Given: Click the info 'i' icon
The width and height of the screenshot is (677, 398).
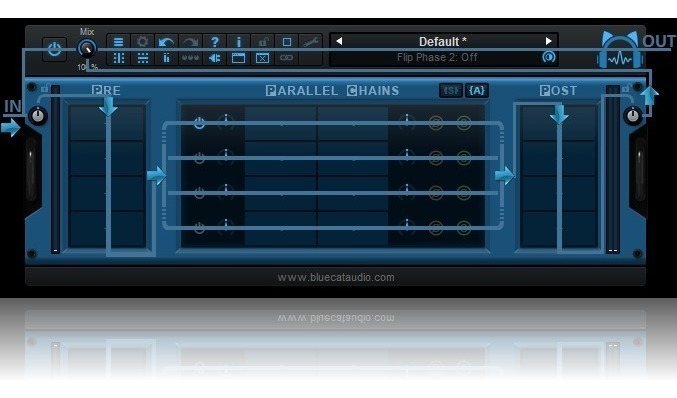Looking at the screenshot, I should [238, 42].
